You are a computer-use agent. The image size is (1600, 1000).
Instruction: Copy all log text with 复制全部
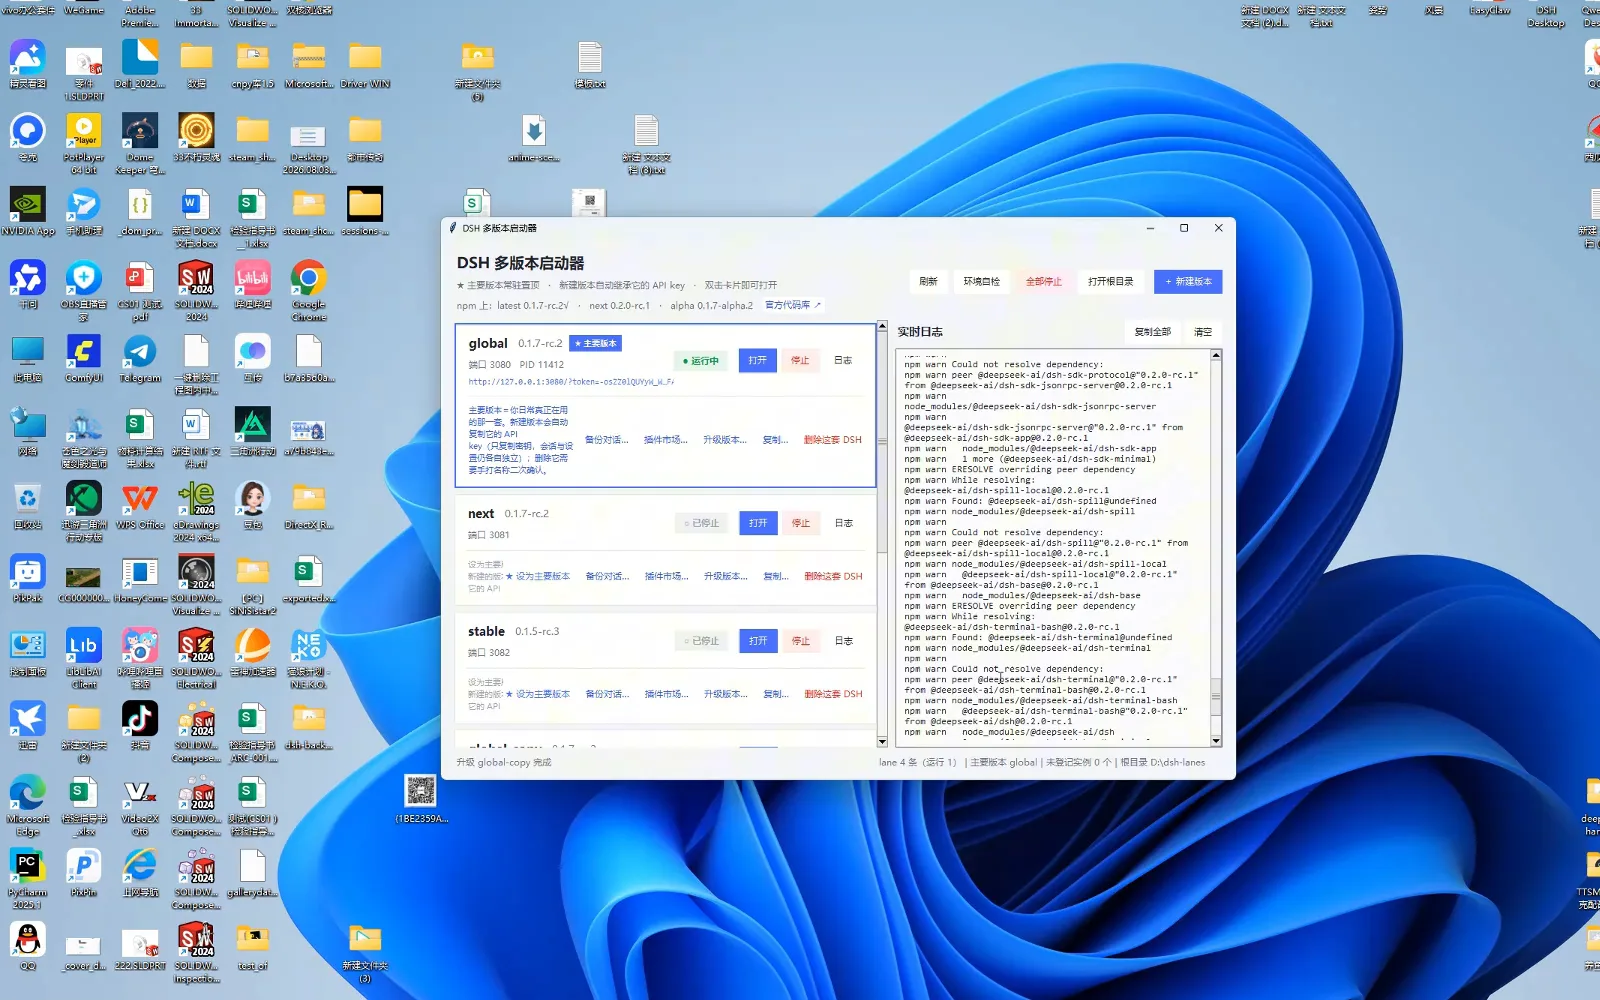tap(1152, 332)
